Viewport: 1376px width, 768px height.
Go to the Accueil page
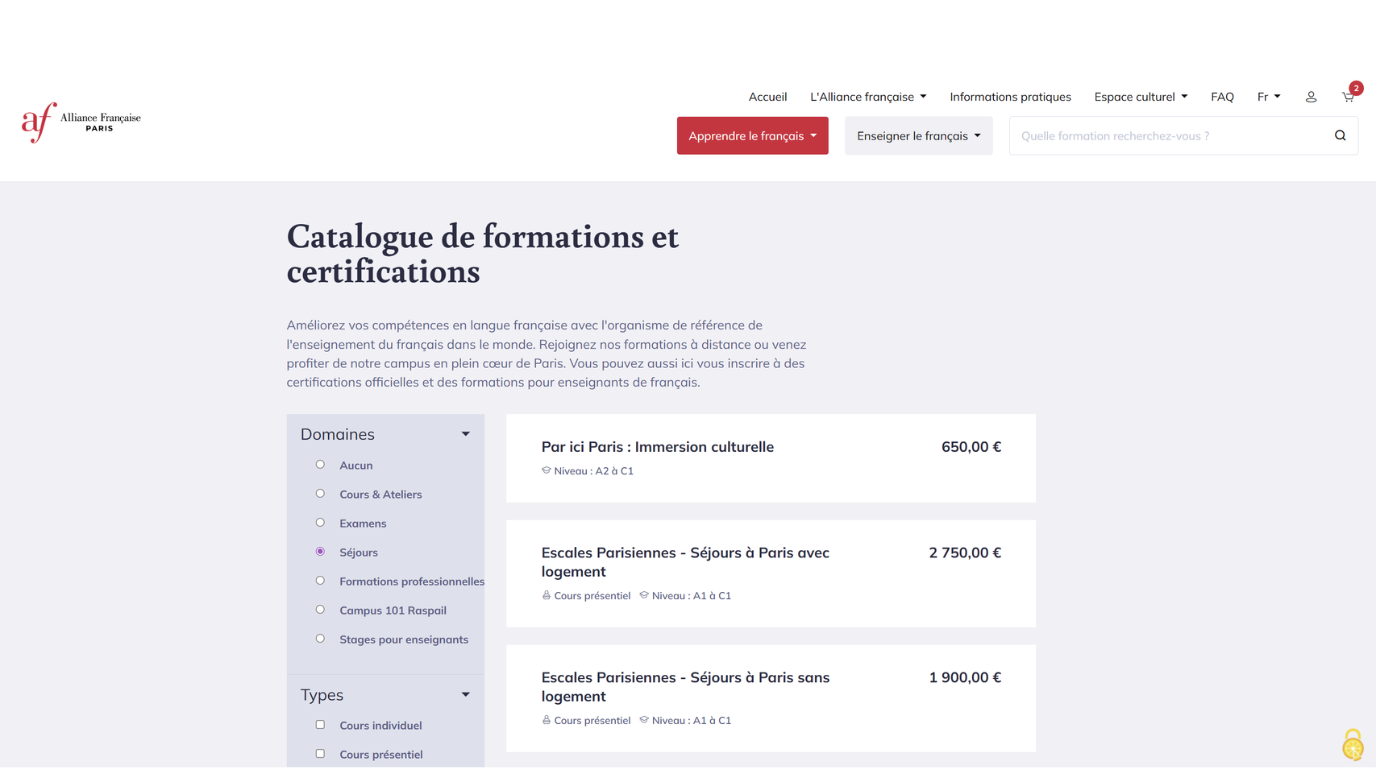[768, 97]
